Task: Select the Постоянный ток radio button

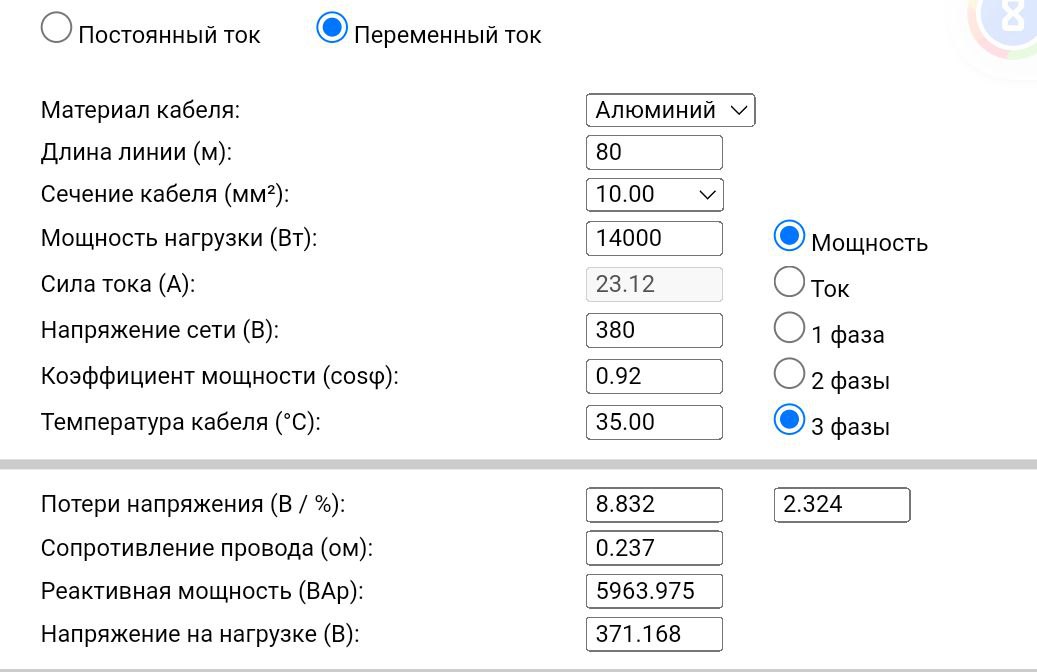Action: point(56,28)
